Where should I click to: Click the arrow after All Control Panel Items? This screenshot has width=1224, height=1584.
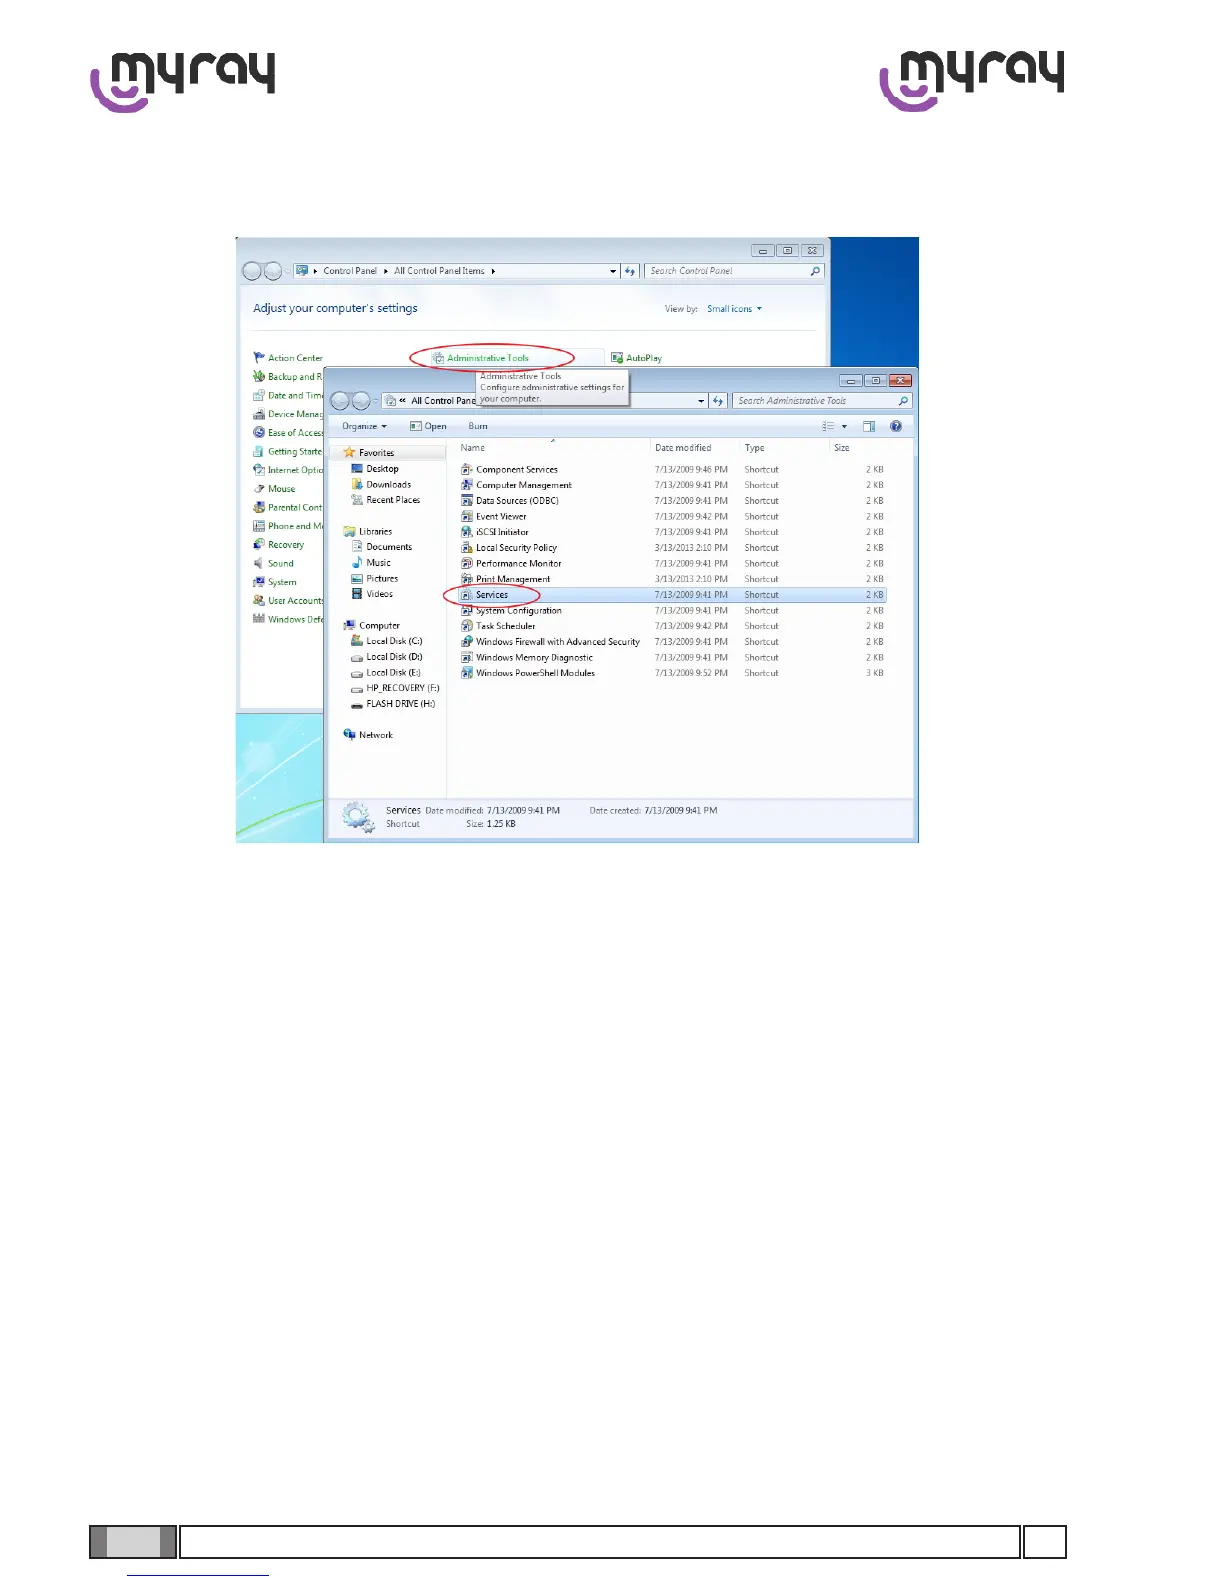[493, 271]
